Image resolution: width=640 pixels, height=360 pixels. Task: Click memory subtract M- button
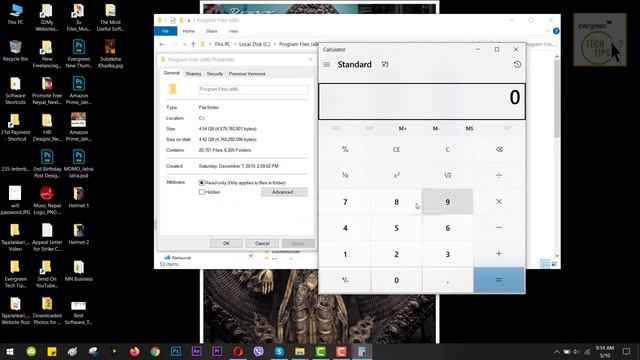tap(436, 129)
